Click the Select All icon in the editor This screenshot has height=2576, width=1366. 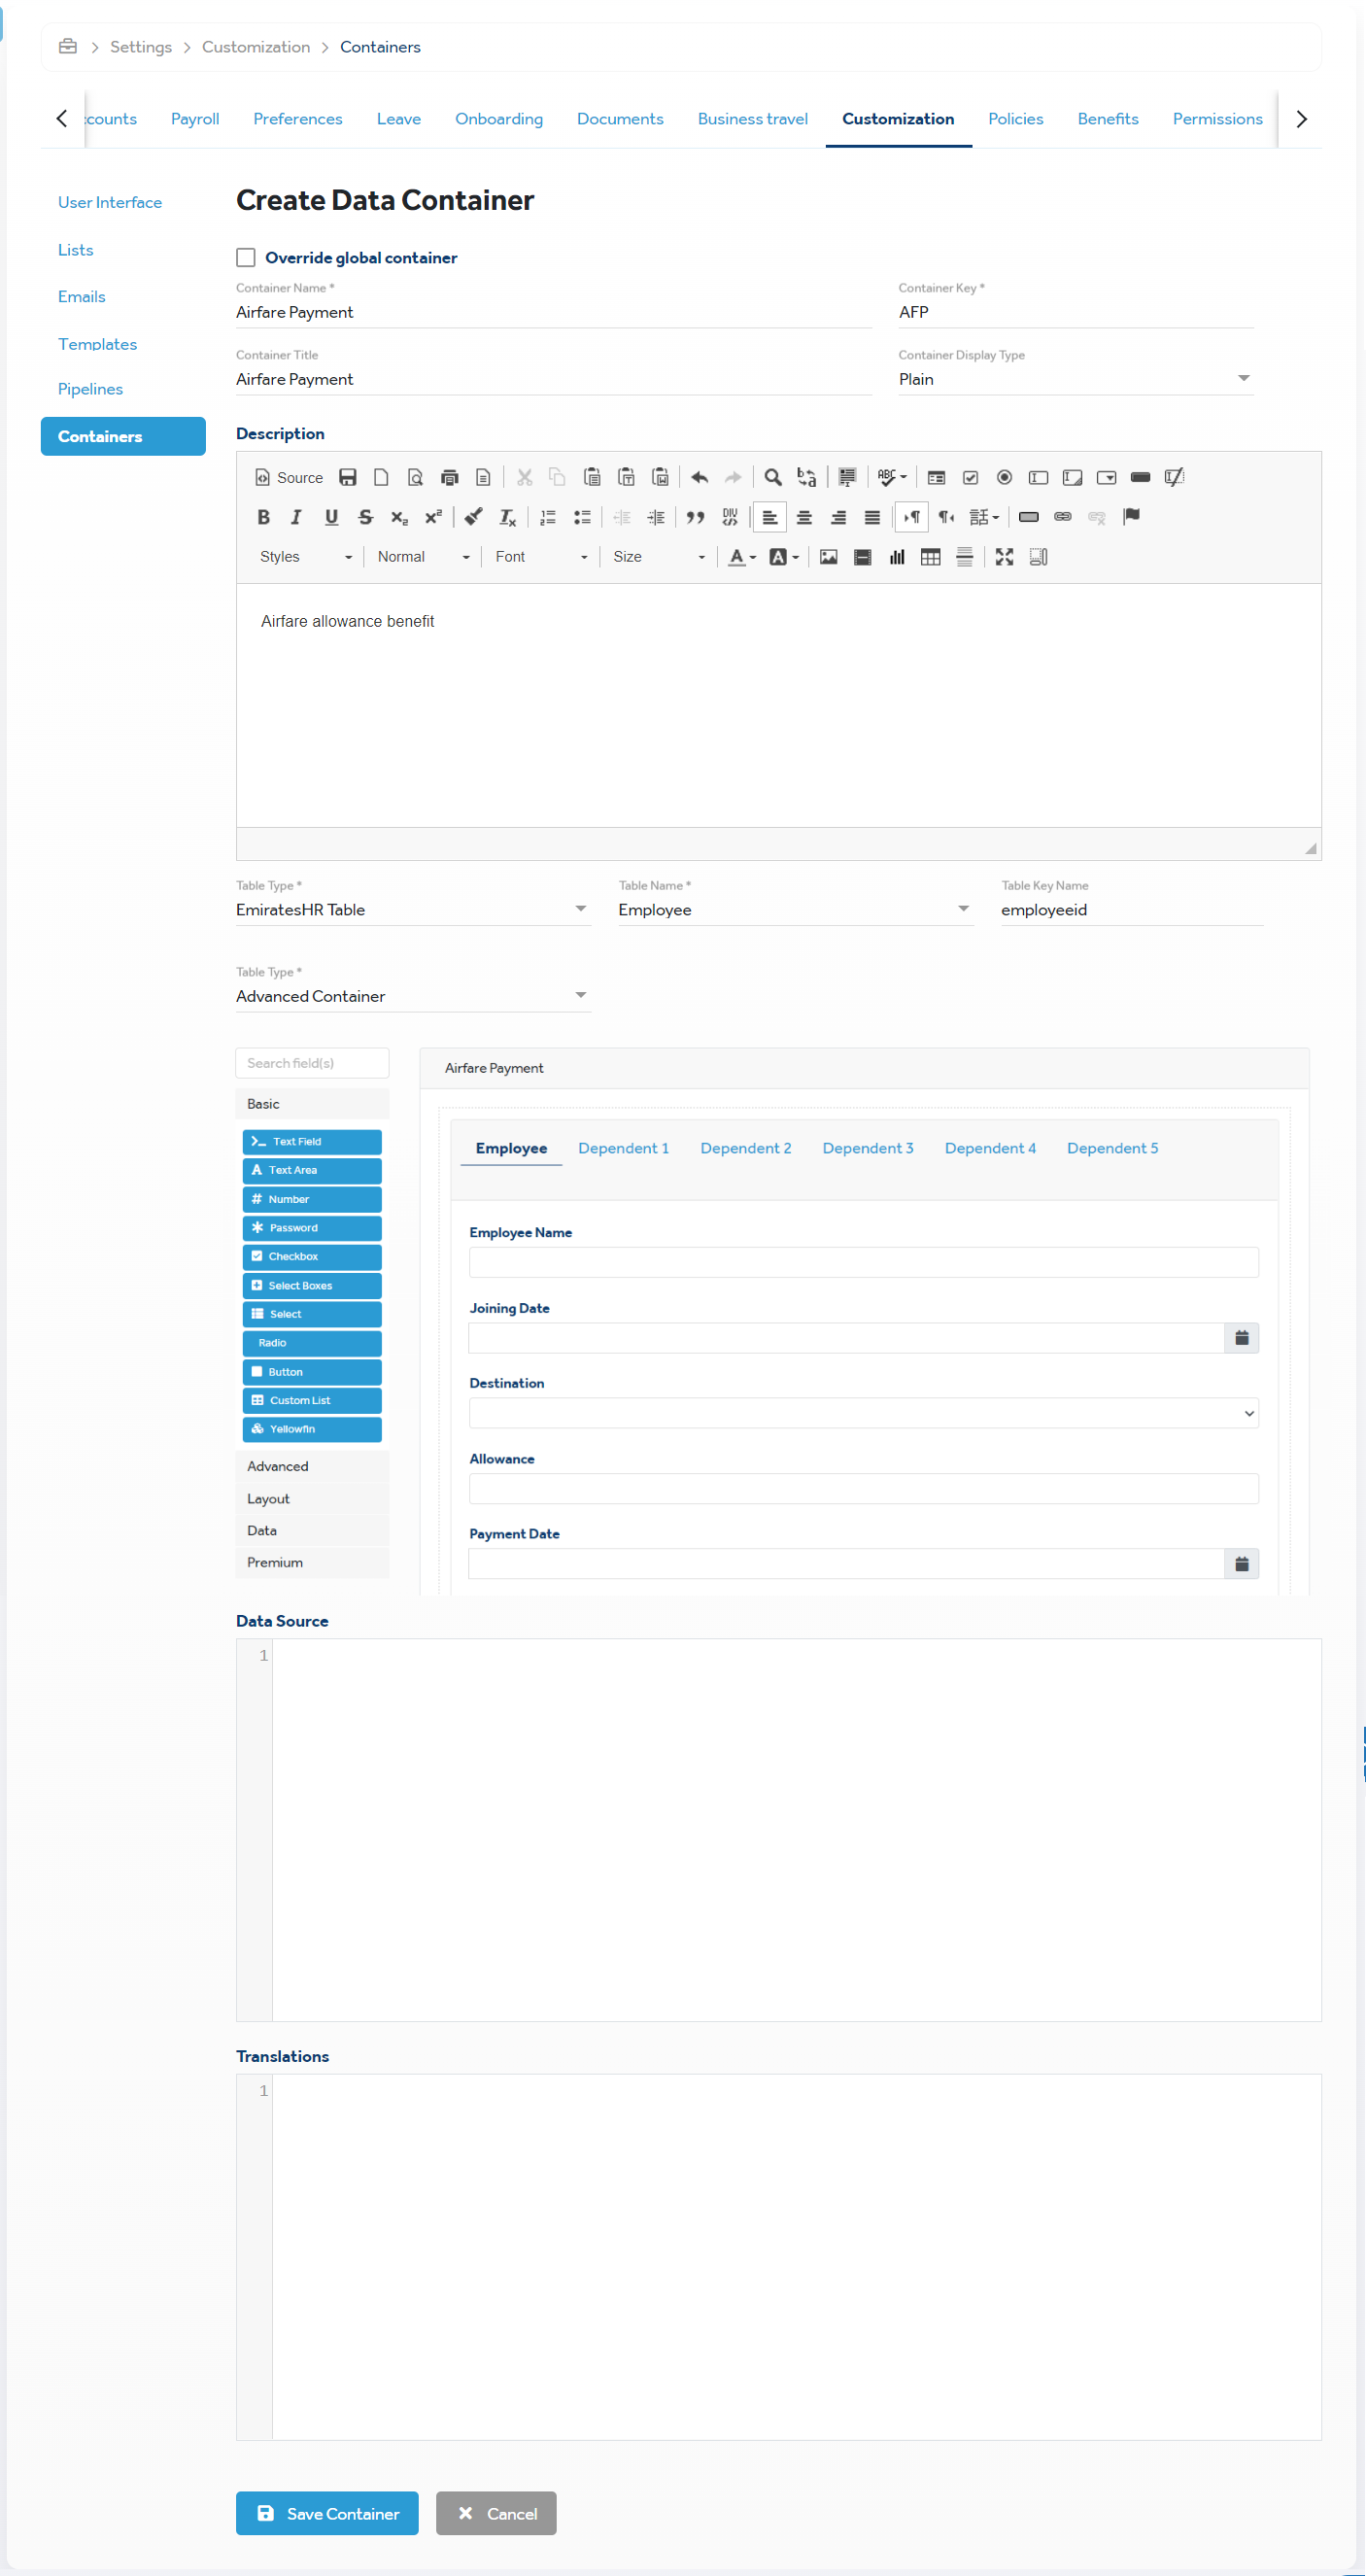[x=847, y=477]
